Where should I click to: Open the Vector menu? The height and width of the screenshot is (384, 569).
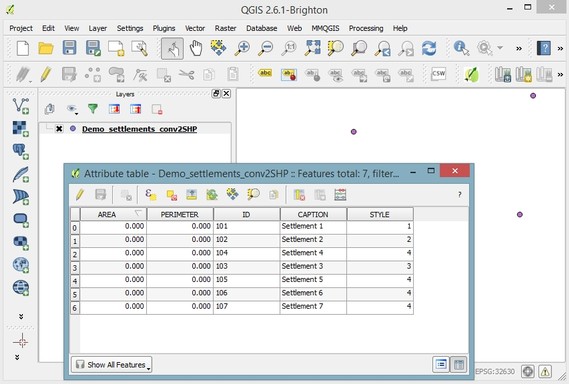click(195, 28)
